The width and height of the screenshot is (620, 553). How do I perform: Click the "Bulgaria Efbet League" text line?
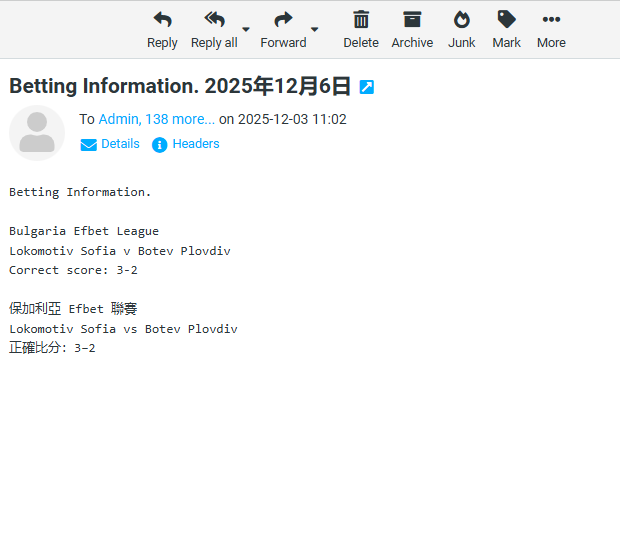click(x=84, y=231)
